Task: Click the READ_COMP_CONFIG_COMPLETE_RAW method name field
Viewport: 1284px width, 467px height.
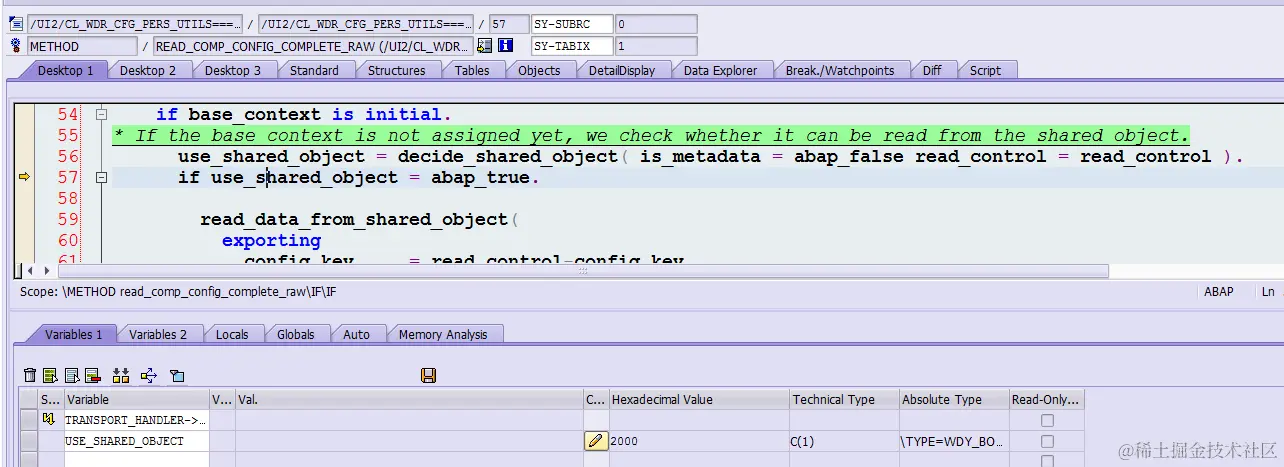Action: click(x=313, y=46)
